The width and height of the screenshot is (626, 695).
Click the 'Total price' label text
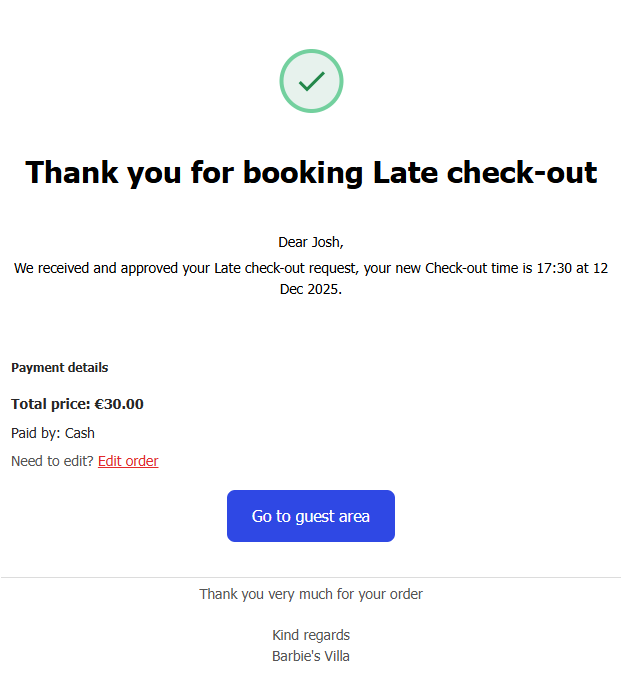(50, 405)
